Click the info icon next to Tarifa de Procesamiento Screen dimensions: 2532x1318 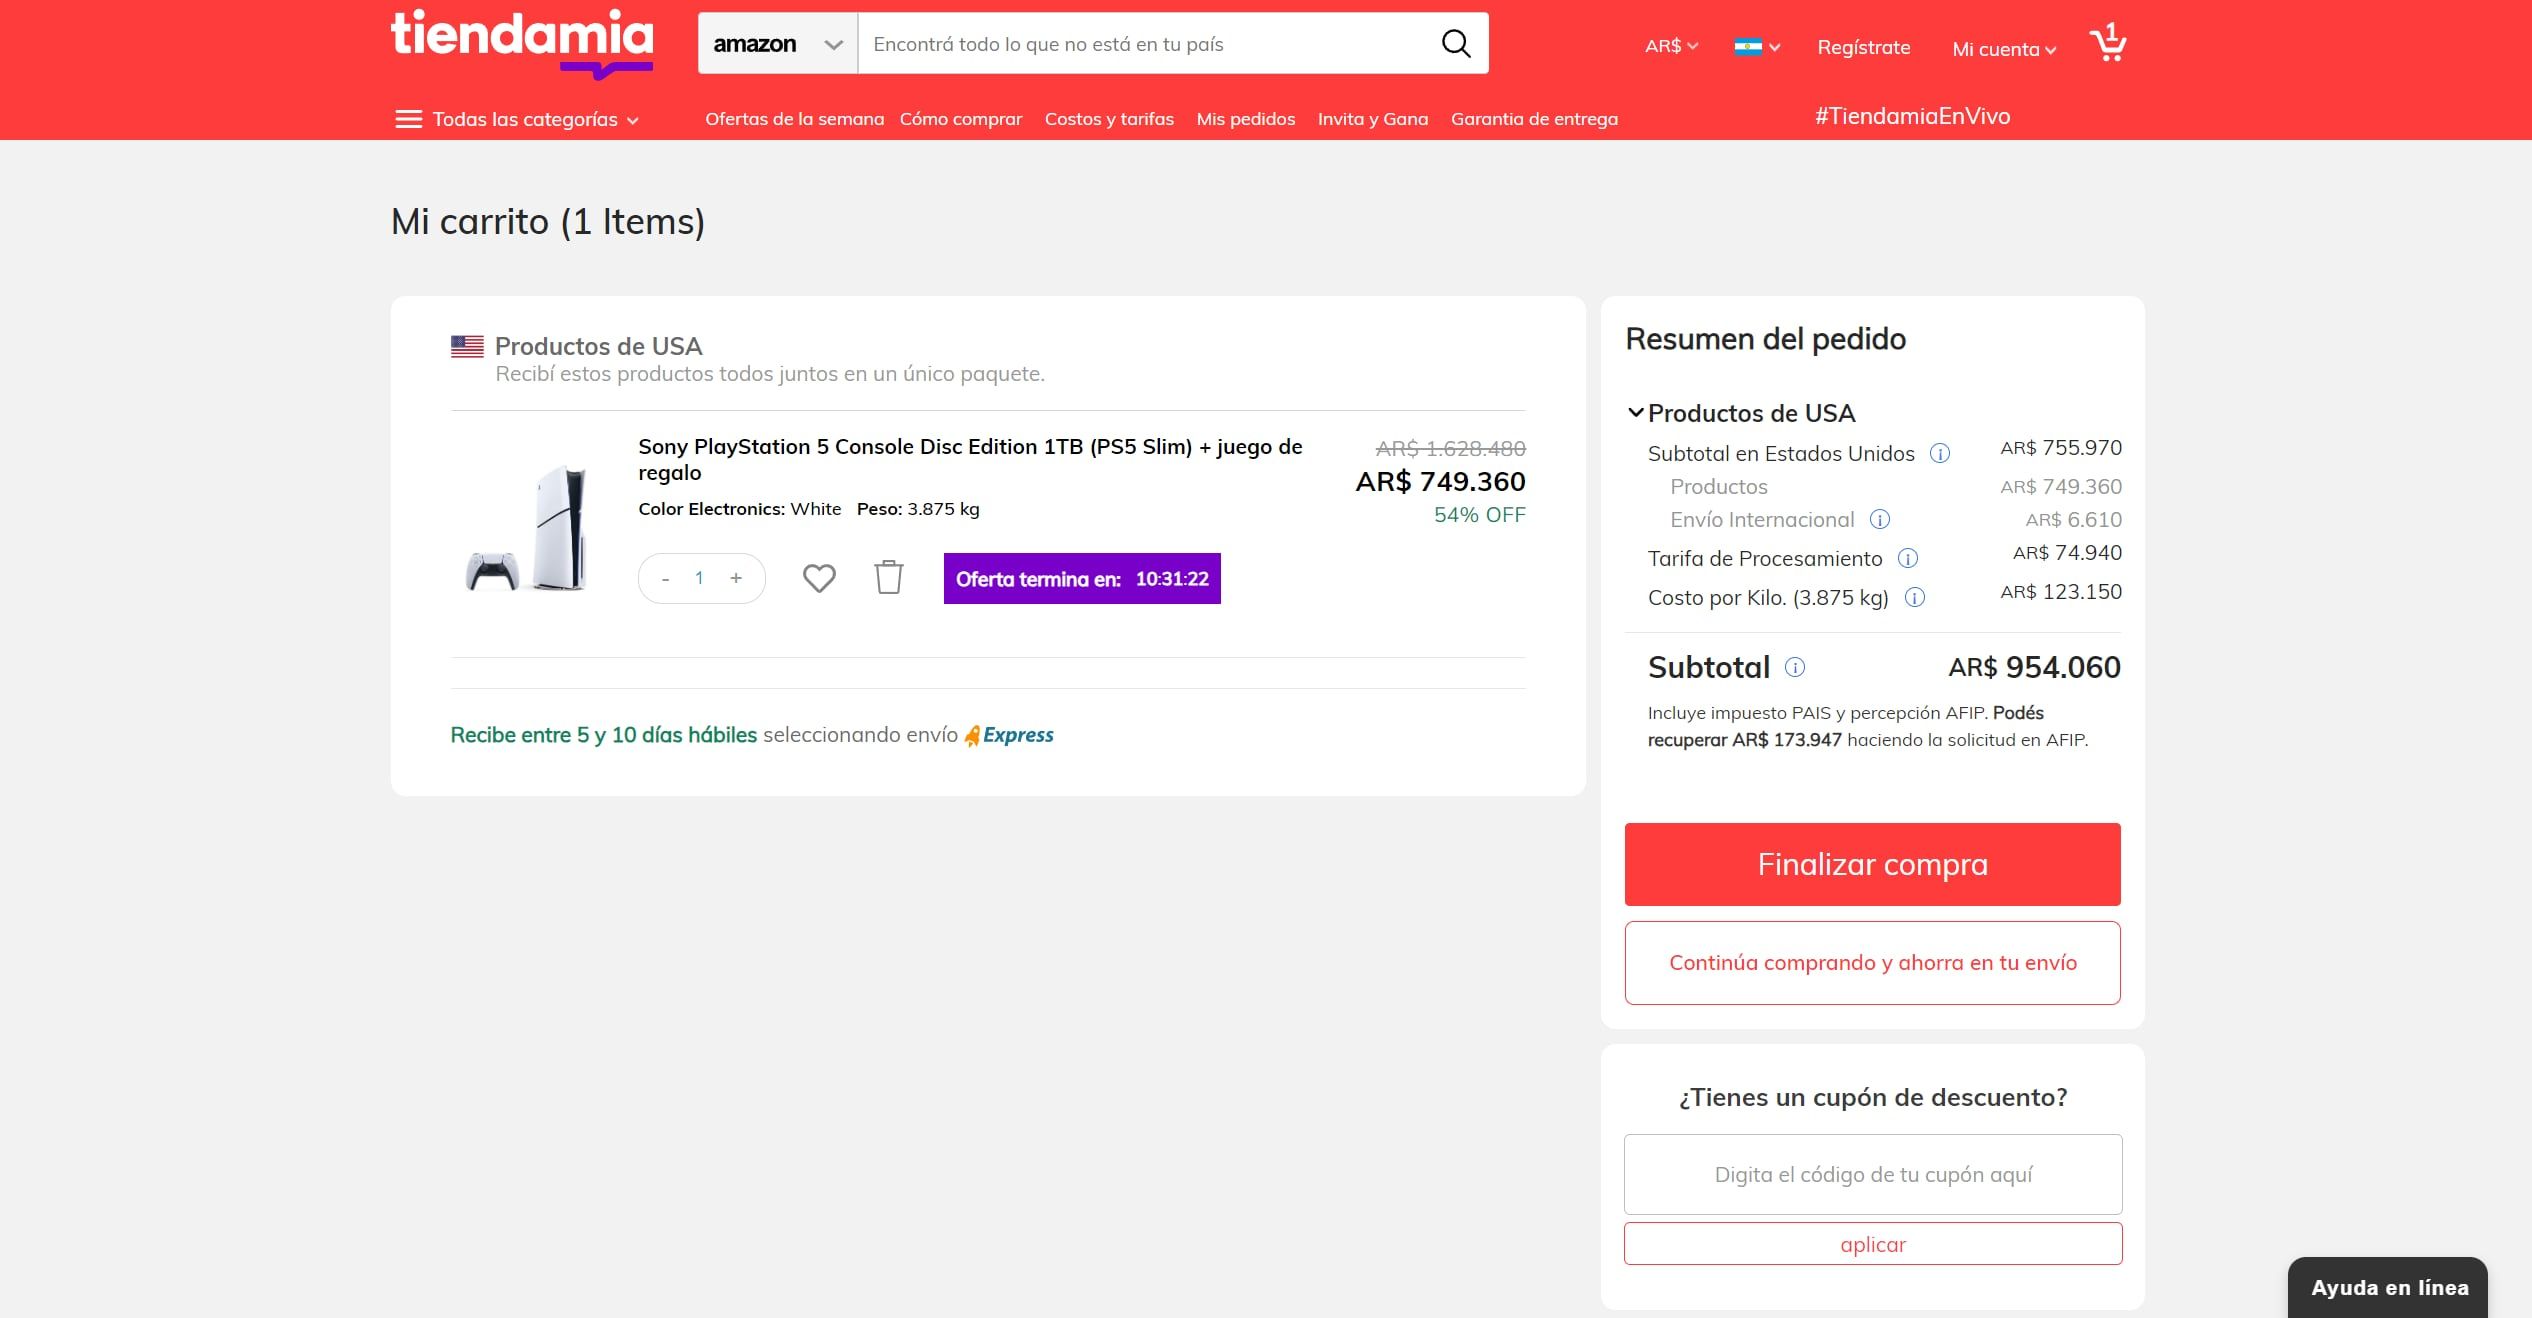pyautogui.click(x=1908, y=559)
